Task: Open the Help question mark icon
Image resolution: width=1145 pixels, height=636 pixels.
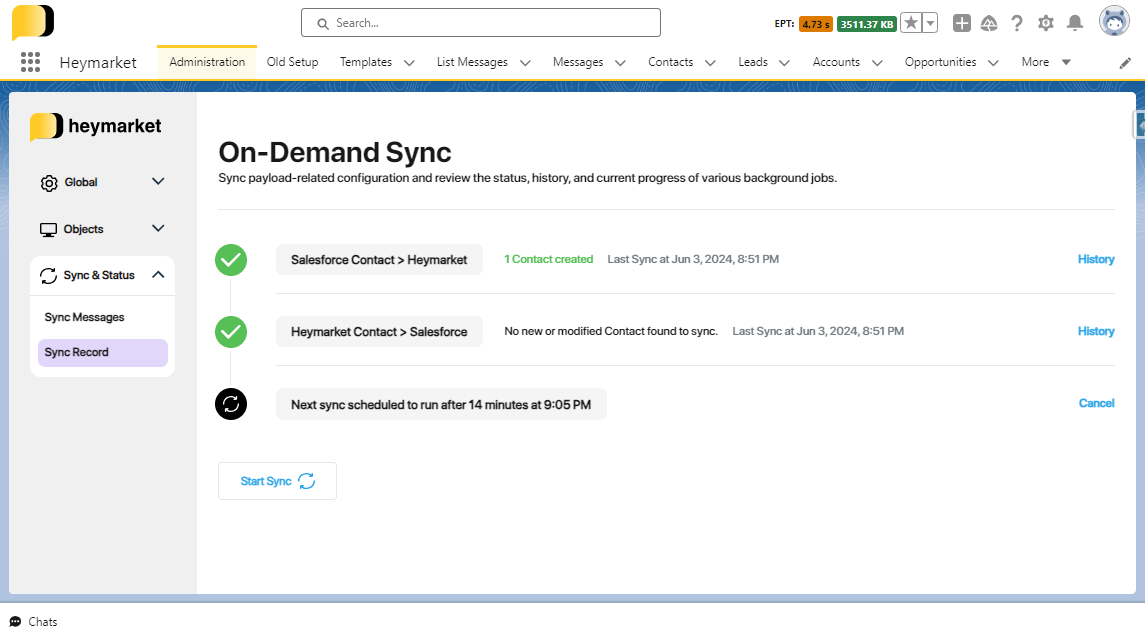Action: point(1016,23)
